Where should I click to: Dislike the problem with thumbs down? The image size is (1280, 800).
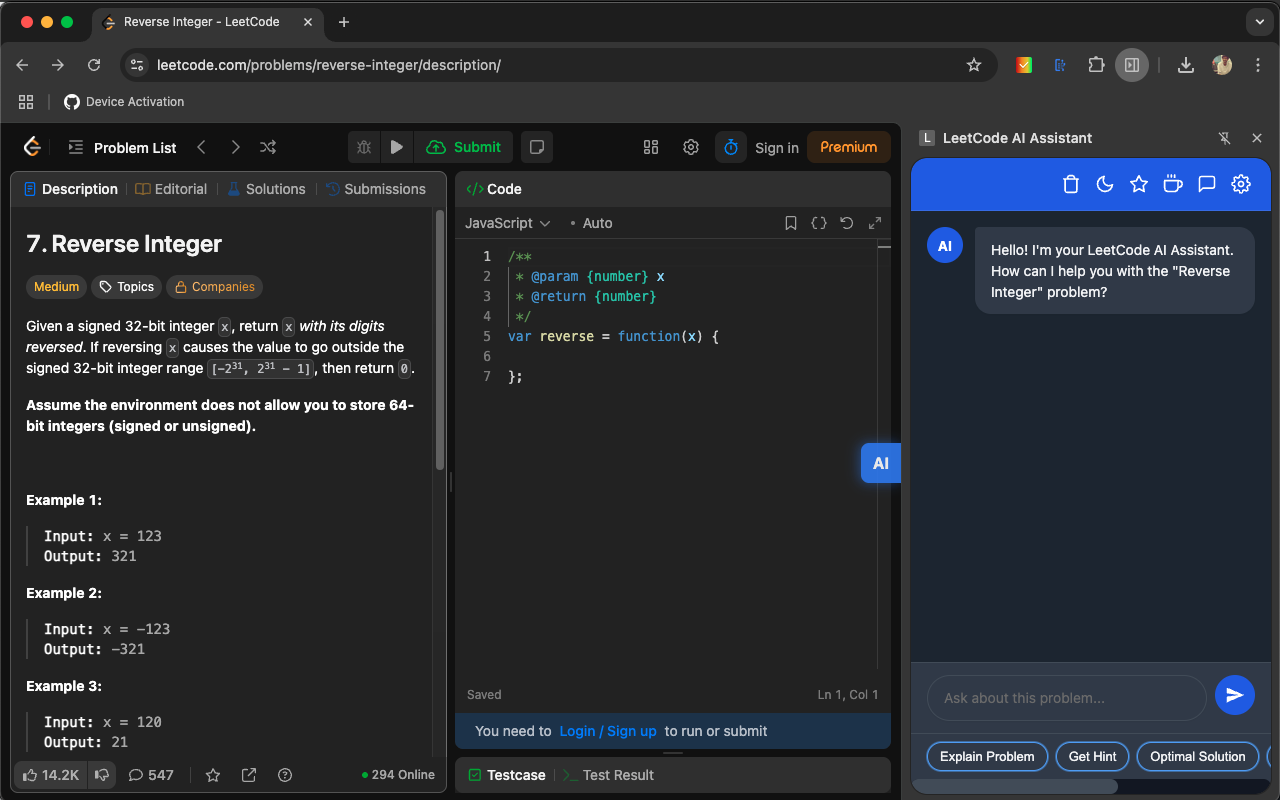(x=101, y=775)
